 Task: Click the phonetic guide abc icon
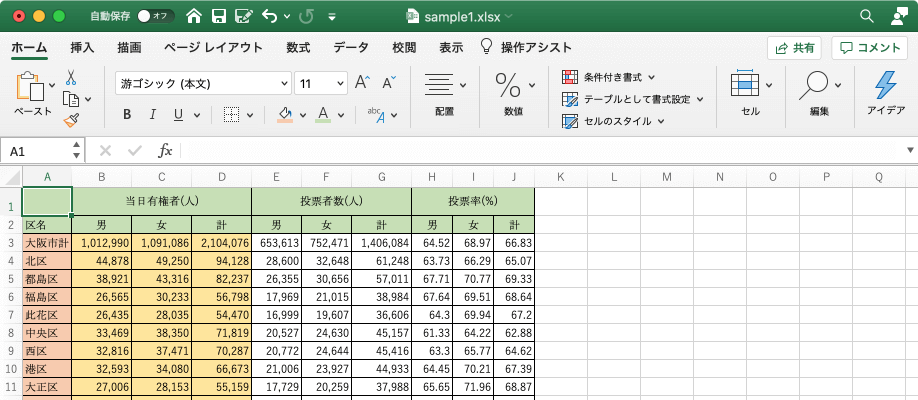[x=376, y=114]
